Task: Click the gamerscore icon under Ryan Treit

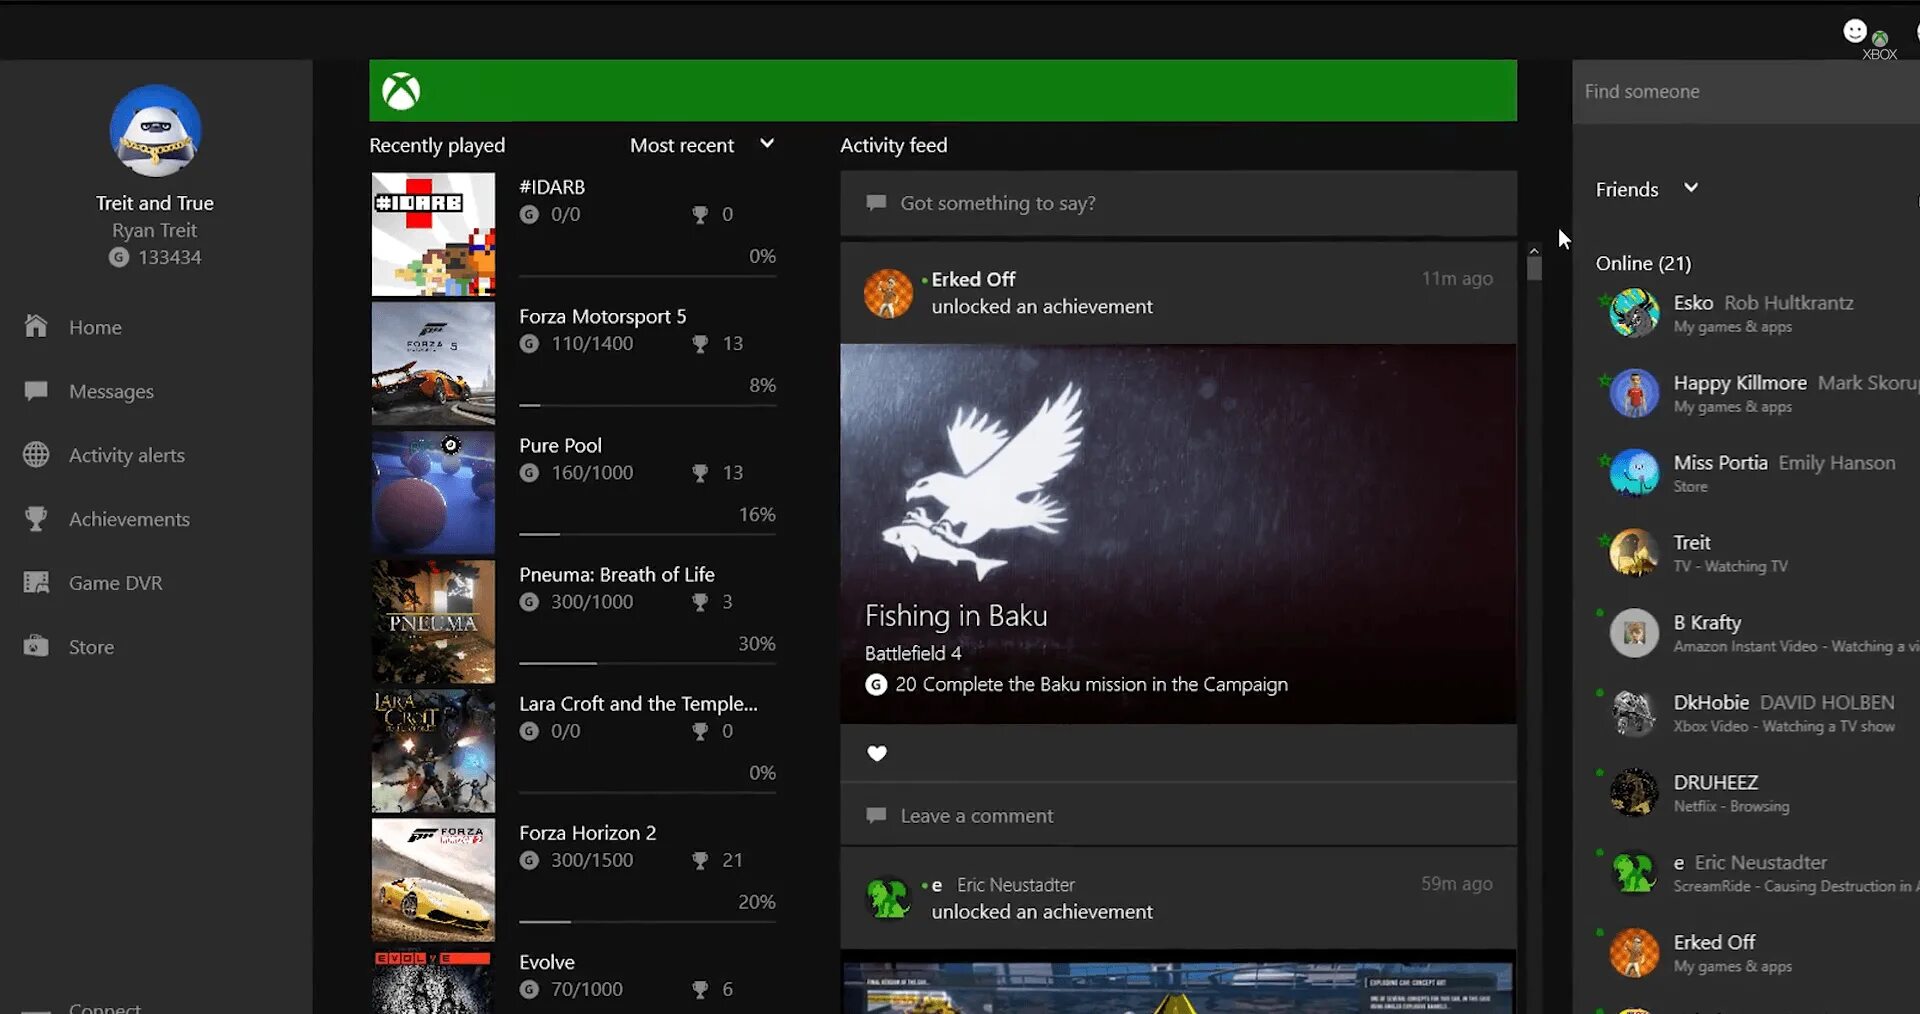Action: point(119,257)
